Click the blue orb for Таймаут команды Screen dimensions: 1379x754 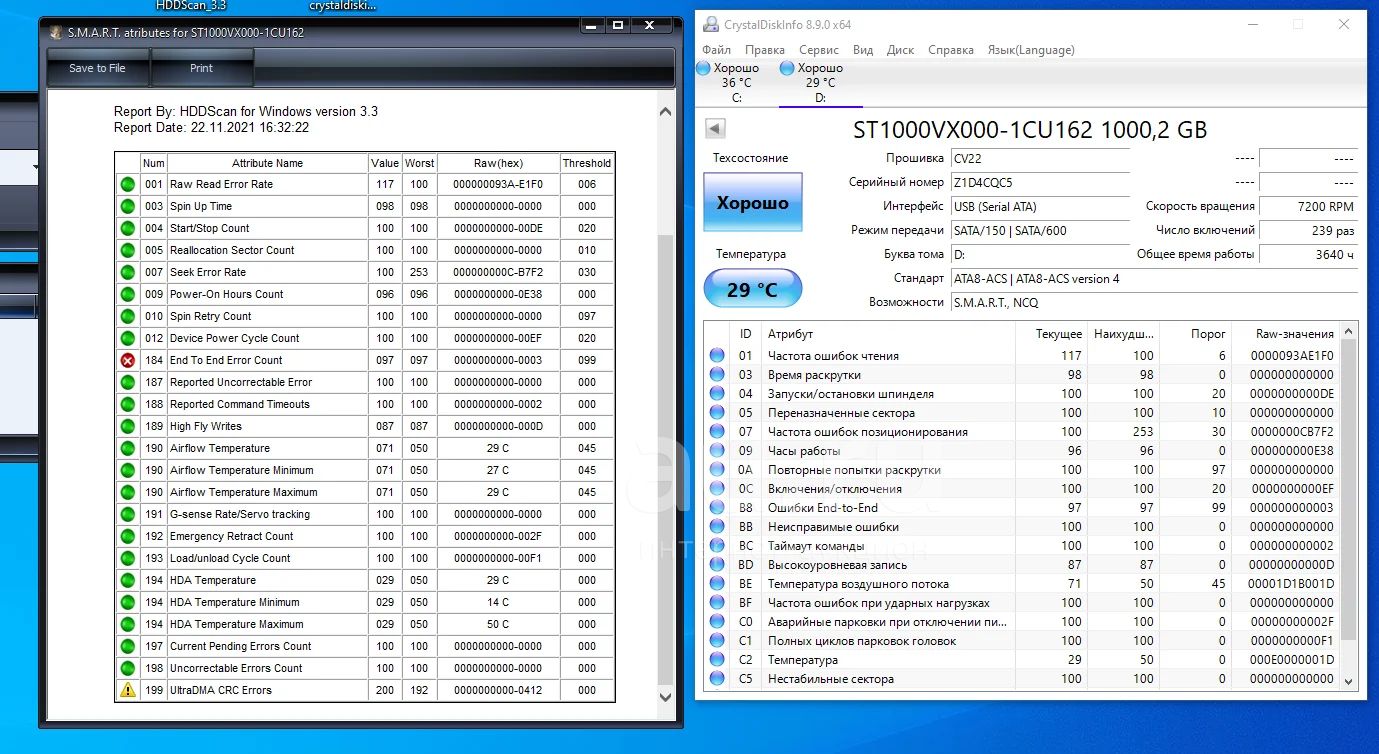(x=717, y=545)
